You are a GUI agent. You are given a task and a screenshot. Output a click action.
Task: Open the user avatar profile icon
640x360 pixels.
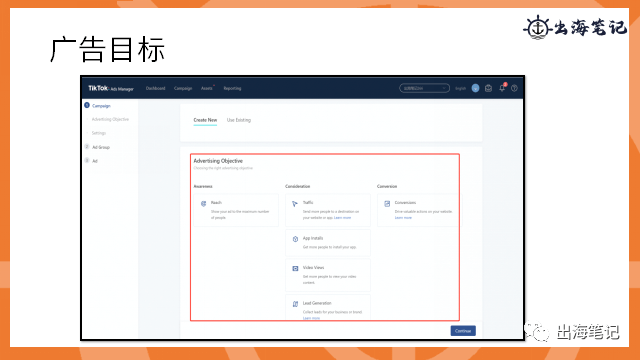[475, 88]
